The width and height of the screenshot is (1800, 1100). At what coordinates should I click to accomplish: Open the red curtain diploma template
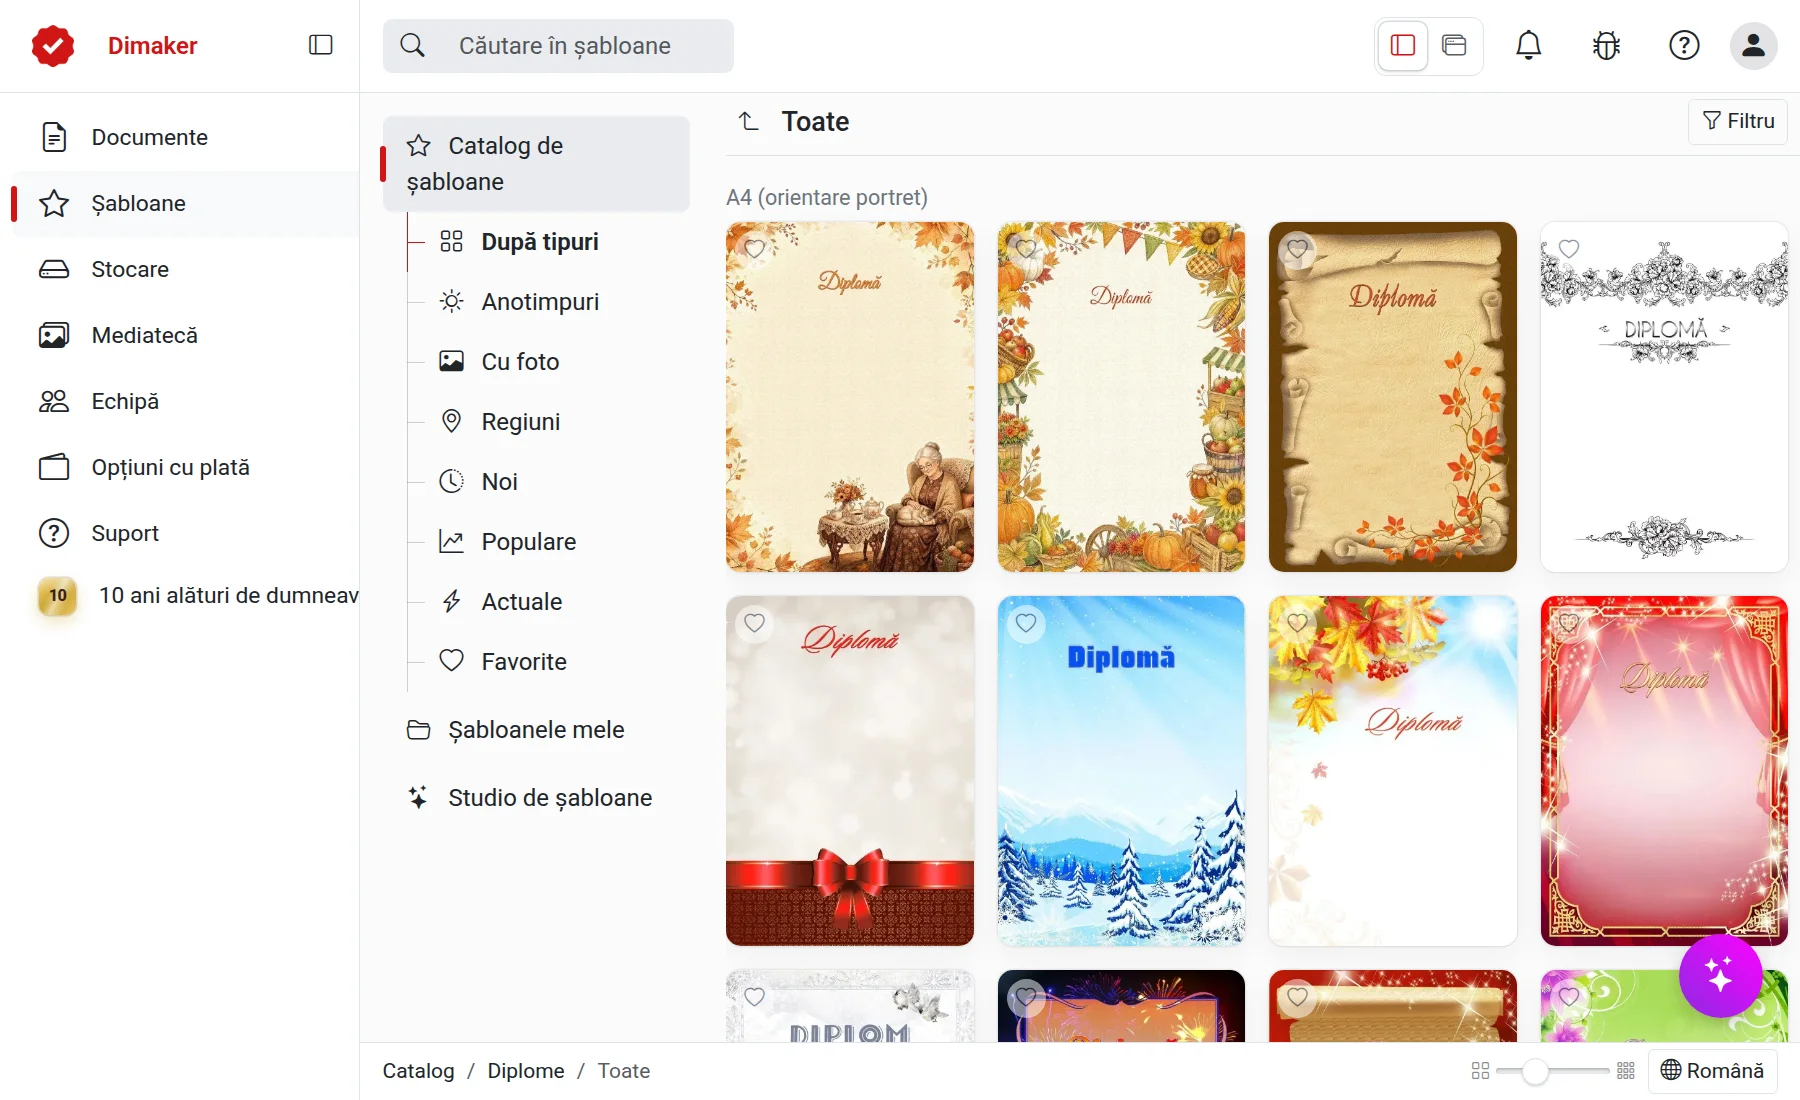click(x=1664, y=771)
